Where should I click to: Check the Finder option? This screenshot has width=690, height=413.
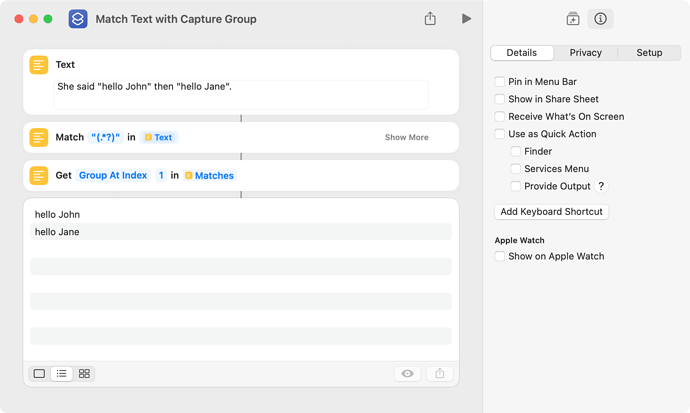(515, 151)
